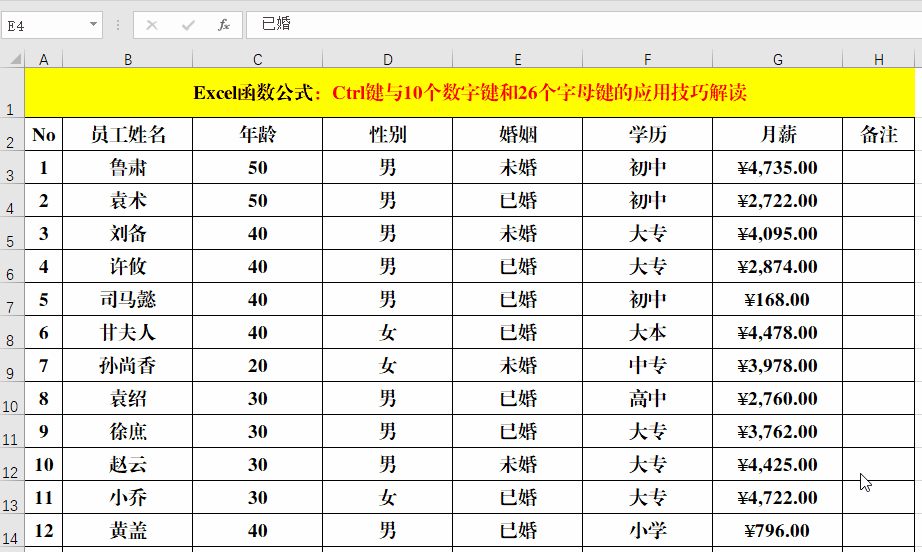Select the name cell 袁绍

coord(128,398)
